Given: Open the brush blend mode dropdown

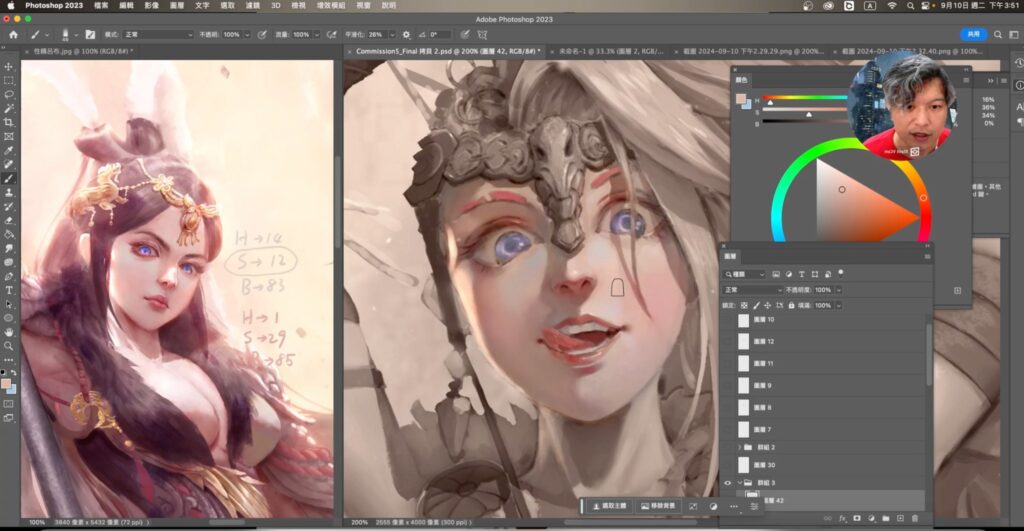Looking at the screenshot, I should click(157, 34).
